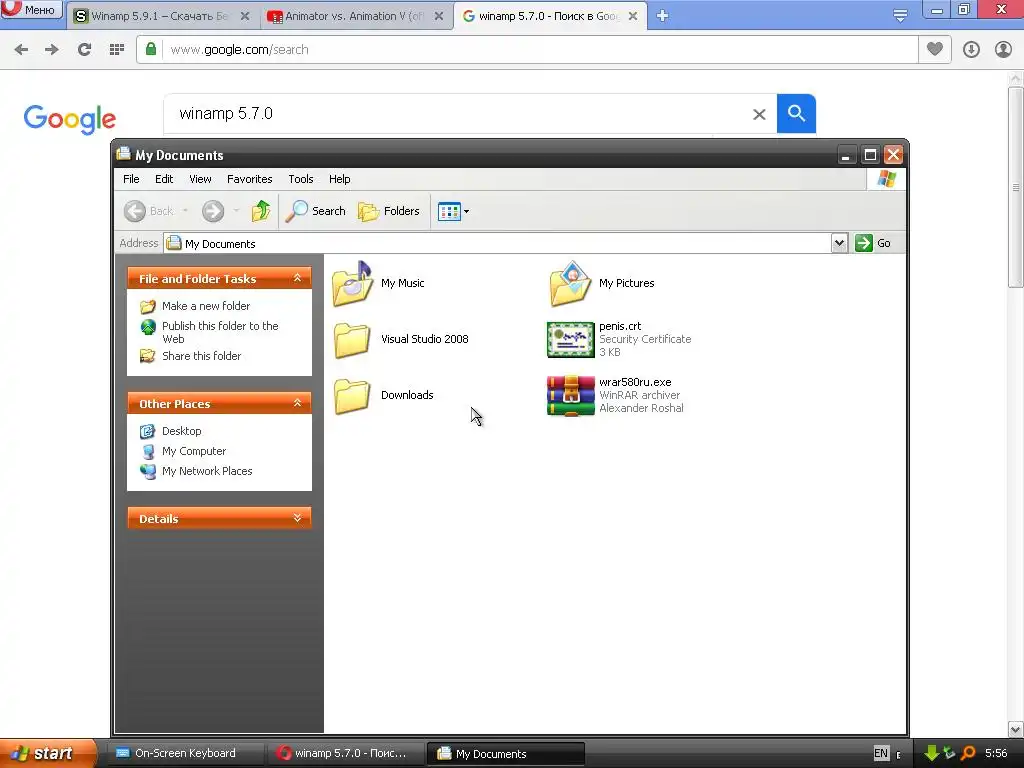Close the winamp 5.7.0 Google tab
Image resolution: width=1024 pixels, height=768 pixels.
point(633,16)
